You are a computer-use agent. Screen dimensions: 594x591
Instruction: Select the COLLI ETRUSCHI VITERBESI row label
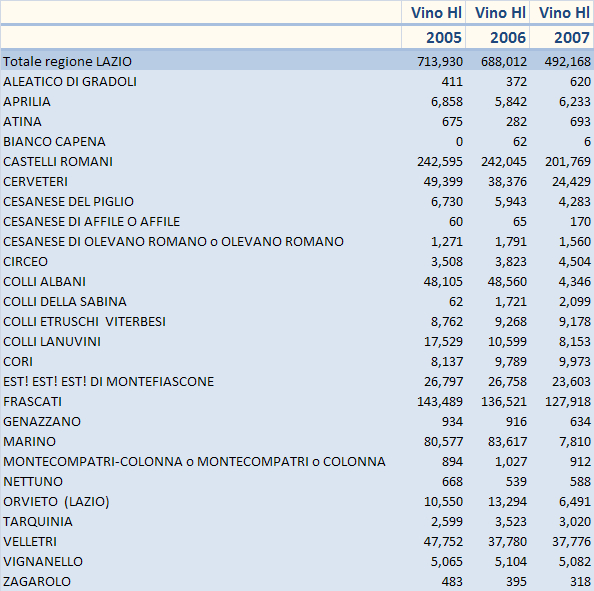[84, 322]
